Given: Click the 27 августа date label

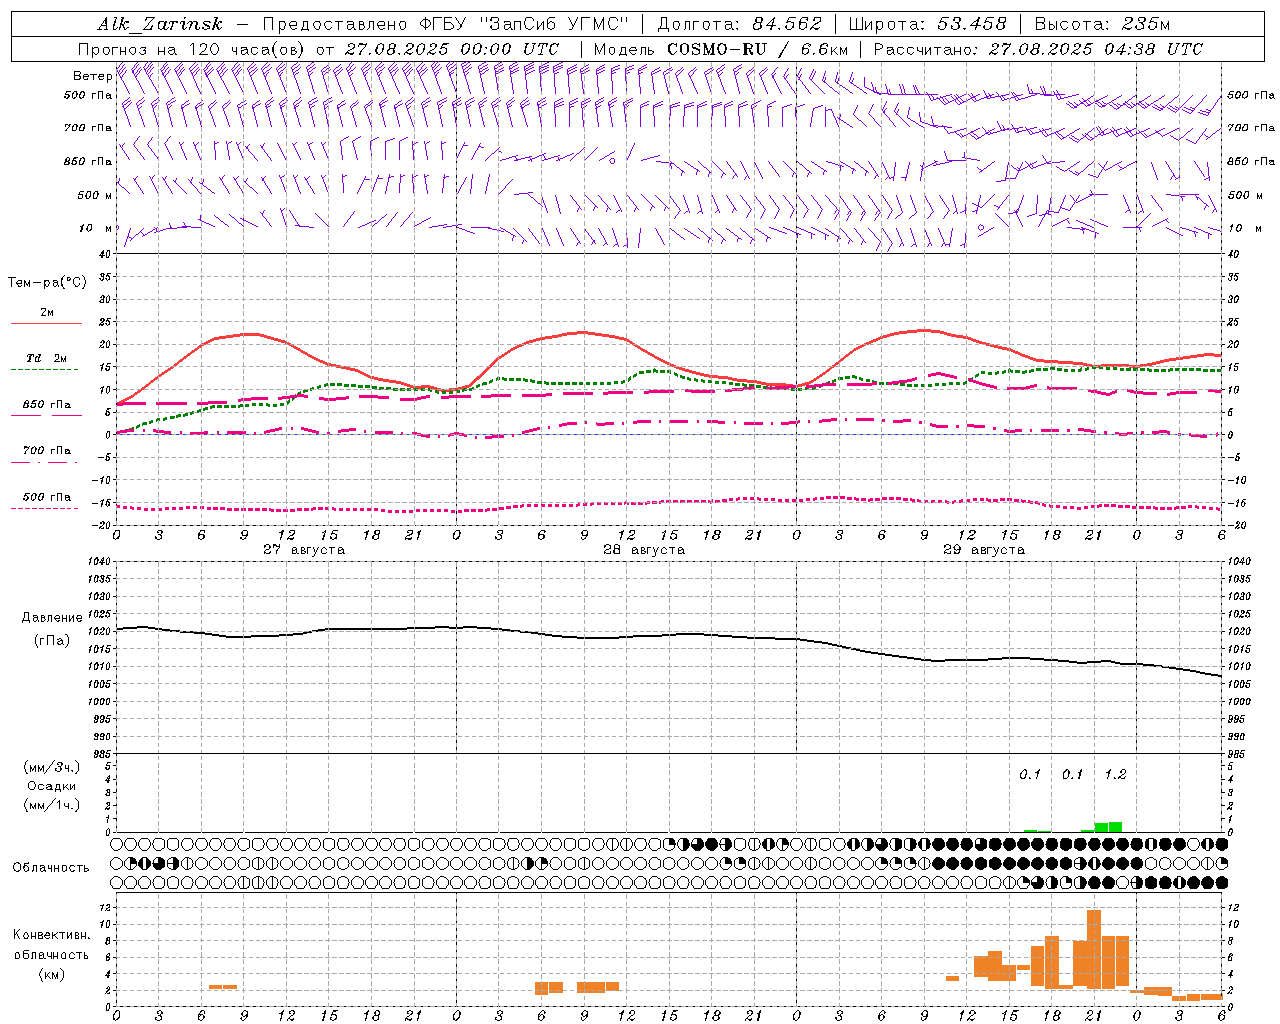Looking at the screenshot, I should [304, 550].
